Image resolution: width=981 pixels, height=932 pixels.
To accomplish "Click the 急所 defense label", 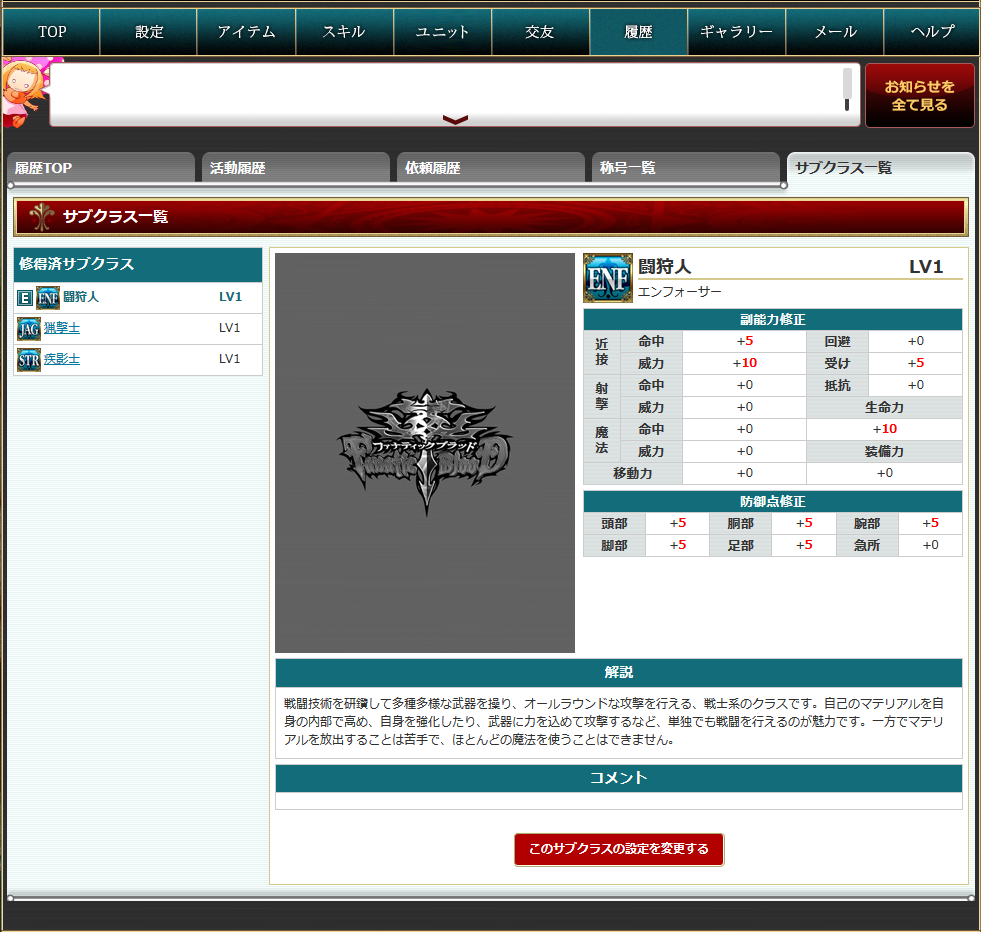I will [x=867, y=545].
